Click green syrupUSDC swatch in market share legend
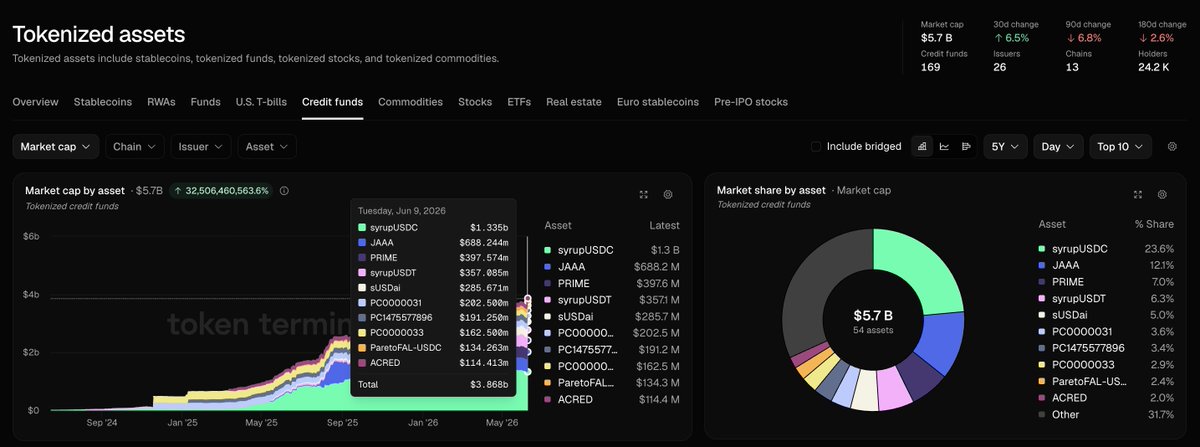 point(1043,249)
